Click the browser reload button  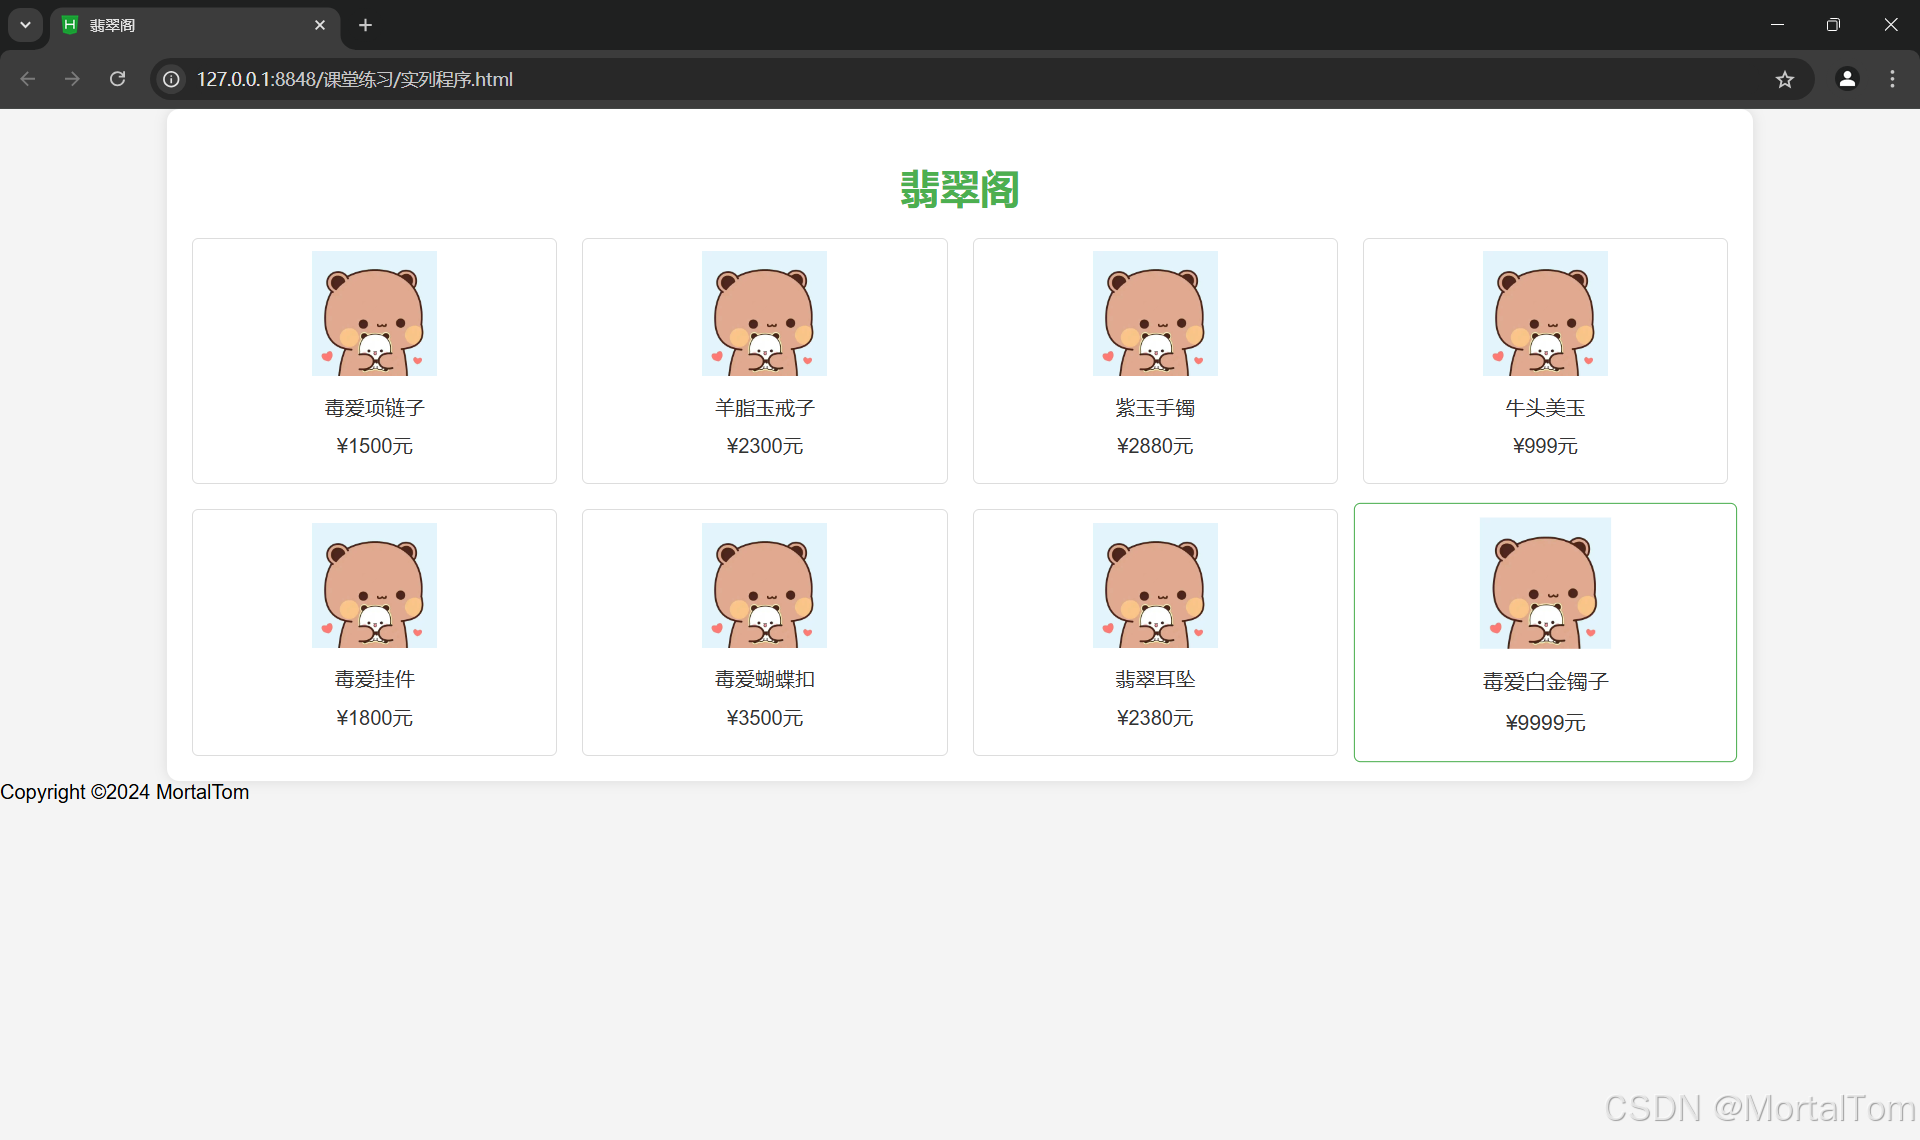click(118, 79)
